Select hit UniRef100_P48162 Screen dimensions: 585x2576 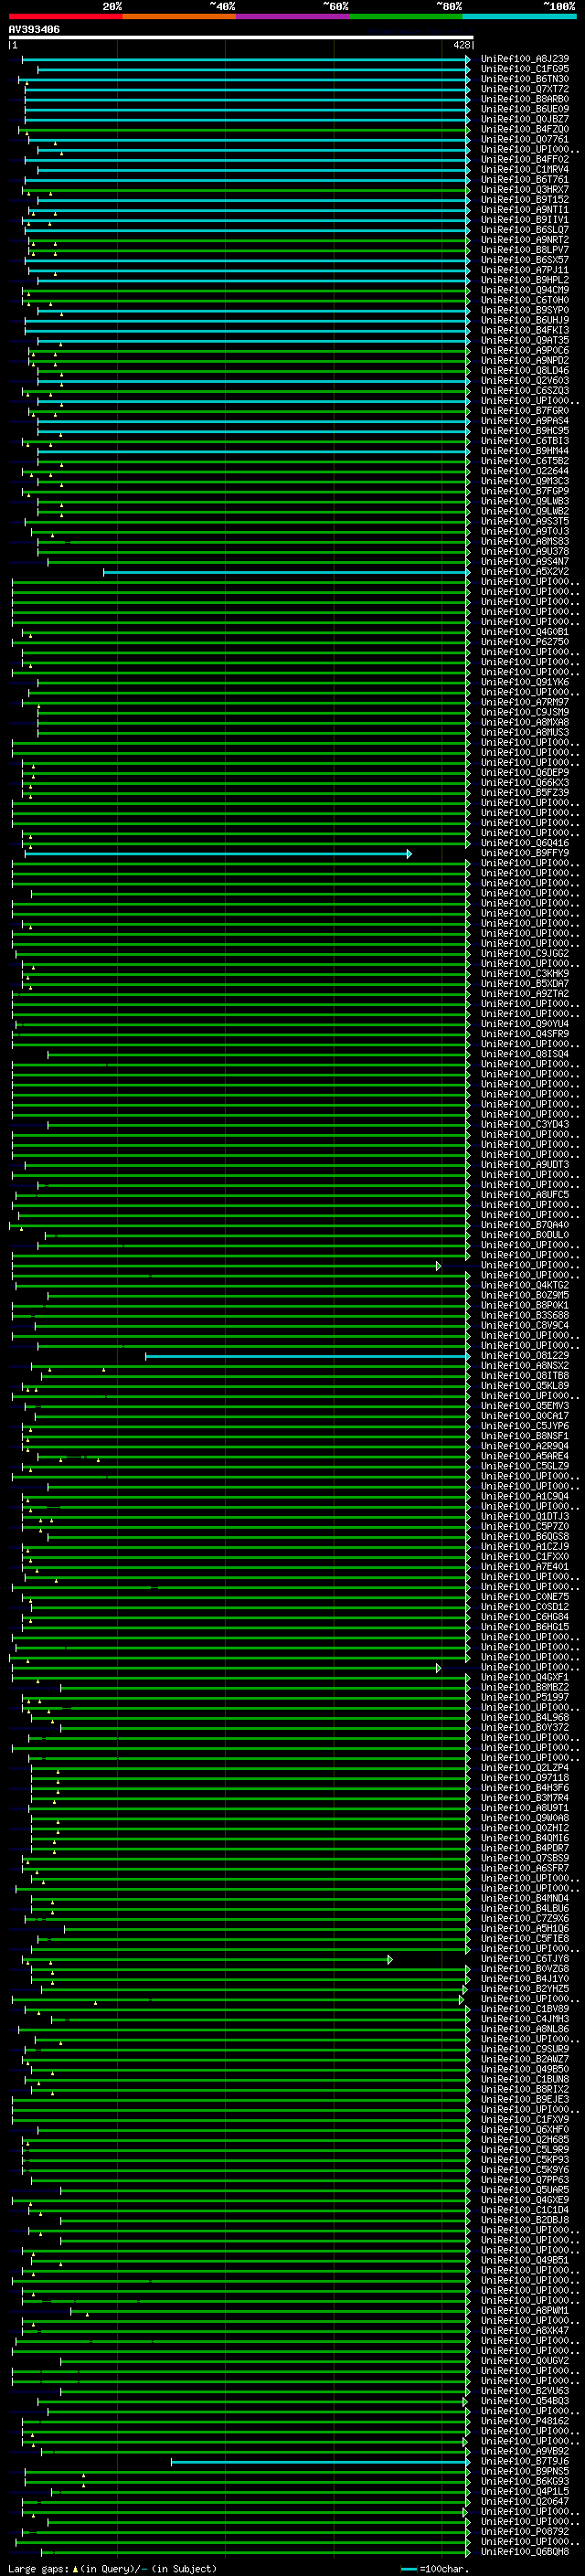[x=525, y=2421]
